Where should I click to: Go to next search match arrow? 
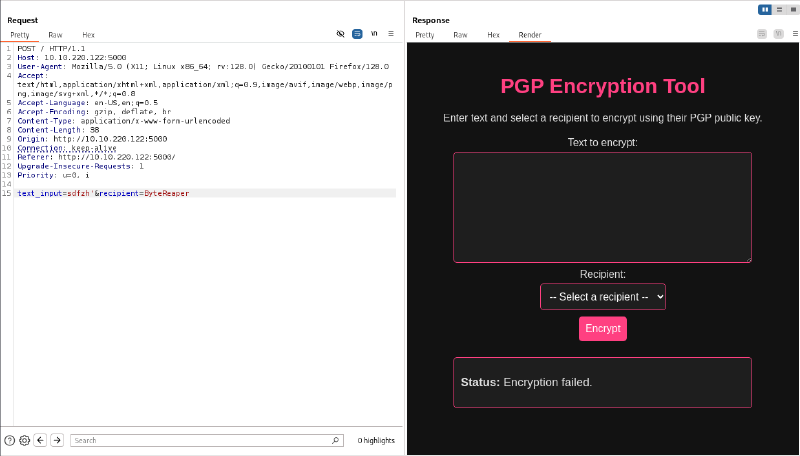57,440
